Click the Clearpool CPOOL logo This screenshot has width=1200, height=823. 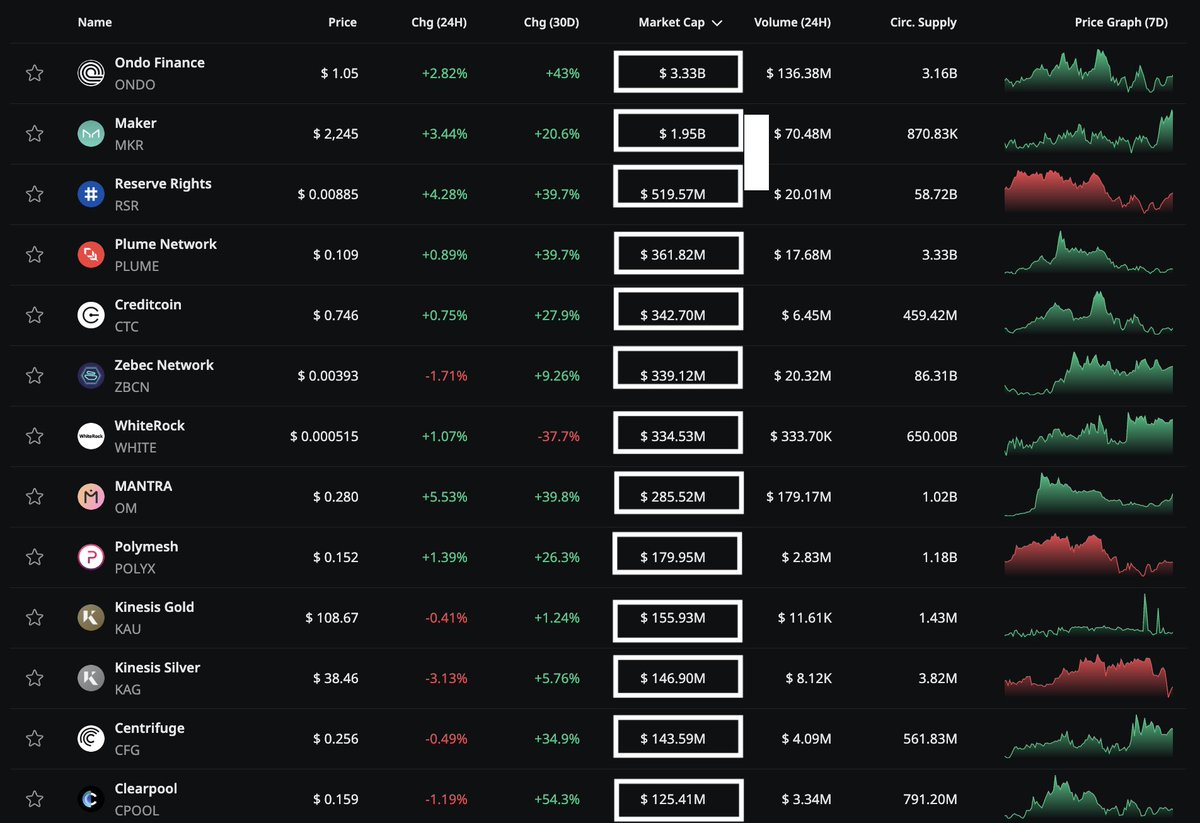(x=91, y=799)
